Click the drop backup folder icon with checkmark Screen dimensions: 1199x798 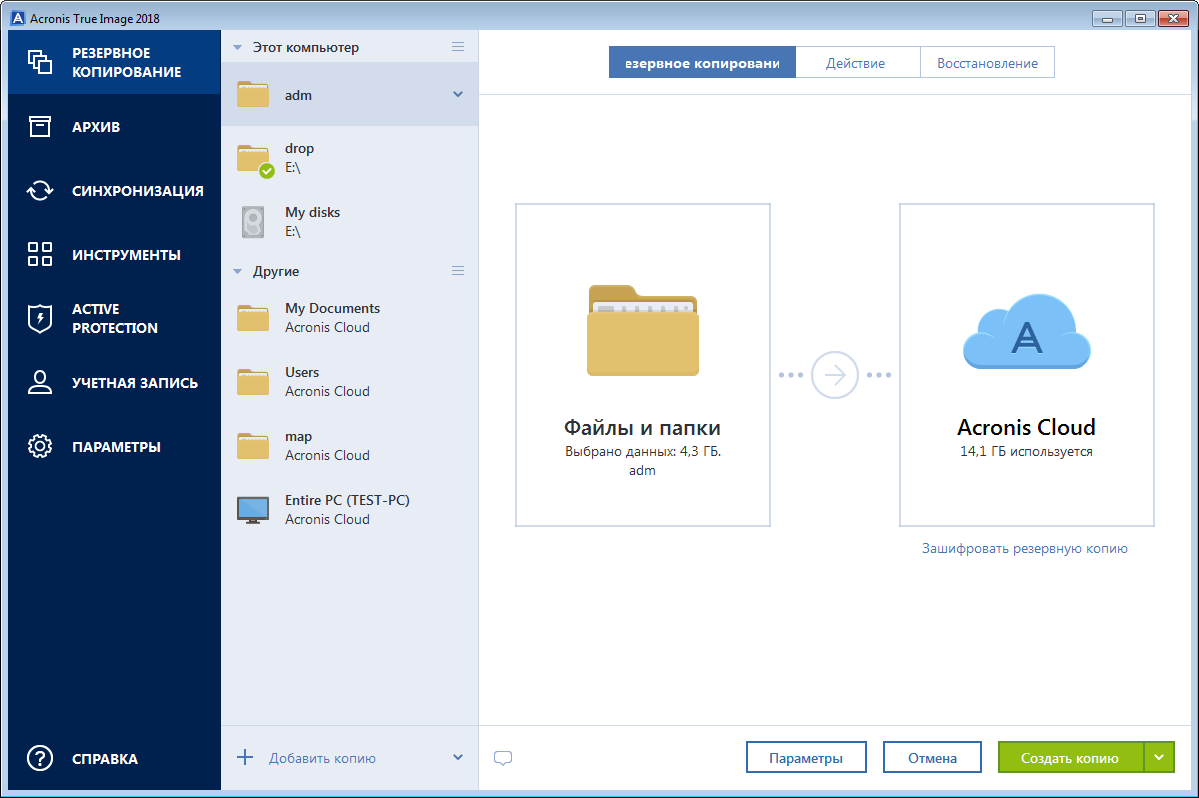[x=255, y=160]
